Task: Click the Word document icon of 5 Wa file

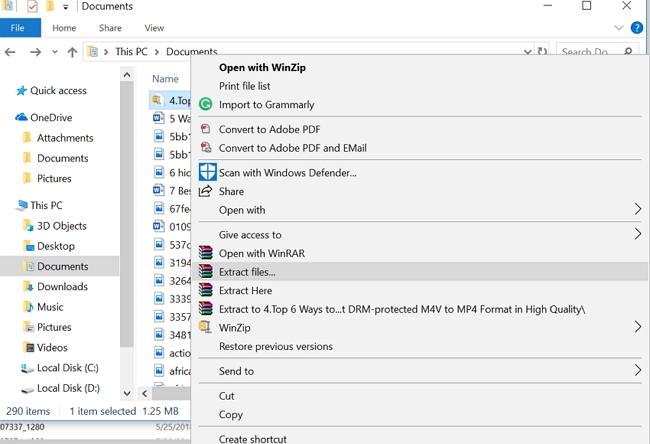Action: (158, 118)
